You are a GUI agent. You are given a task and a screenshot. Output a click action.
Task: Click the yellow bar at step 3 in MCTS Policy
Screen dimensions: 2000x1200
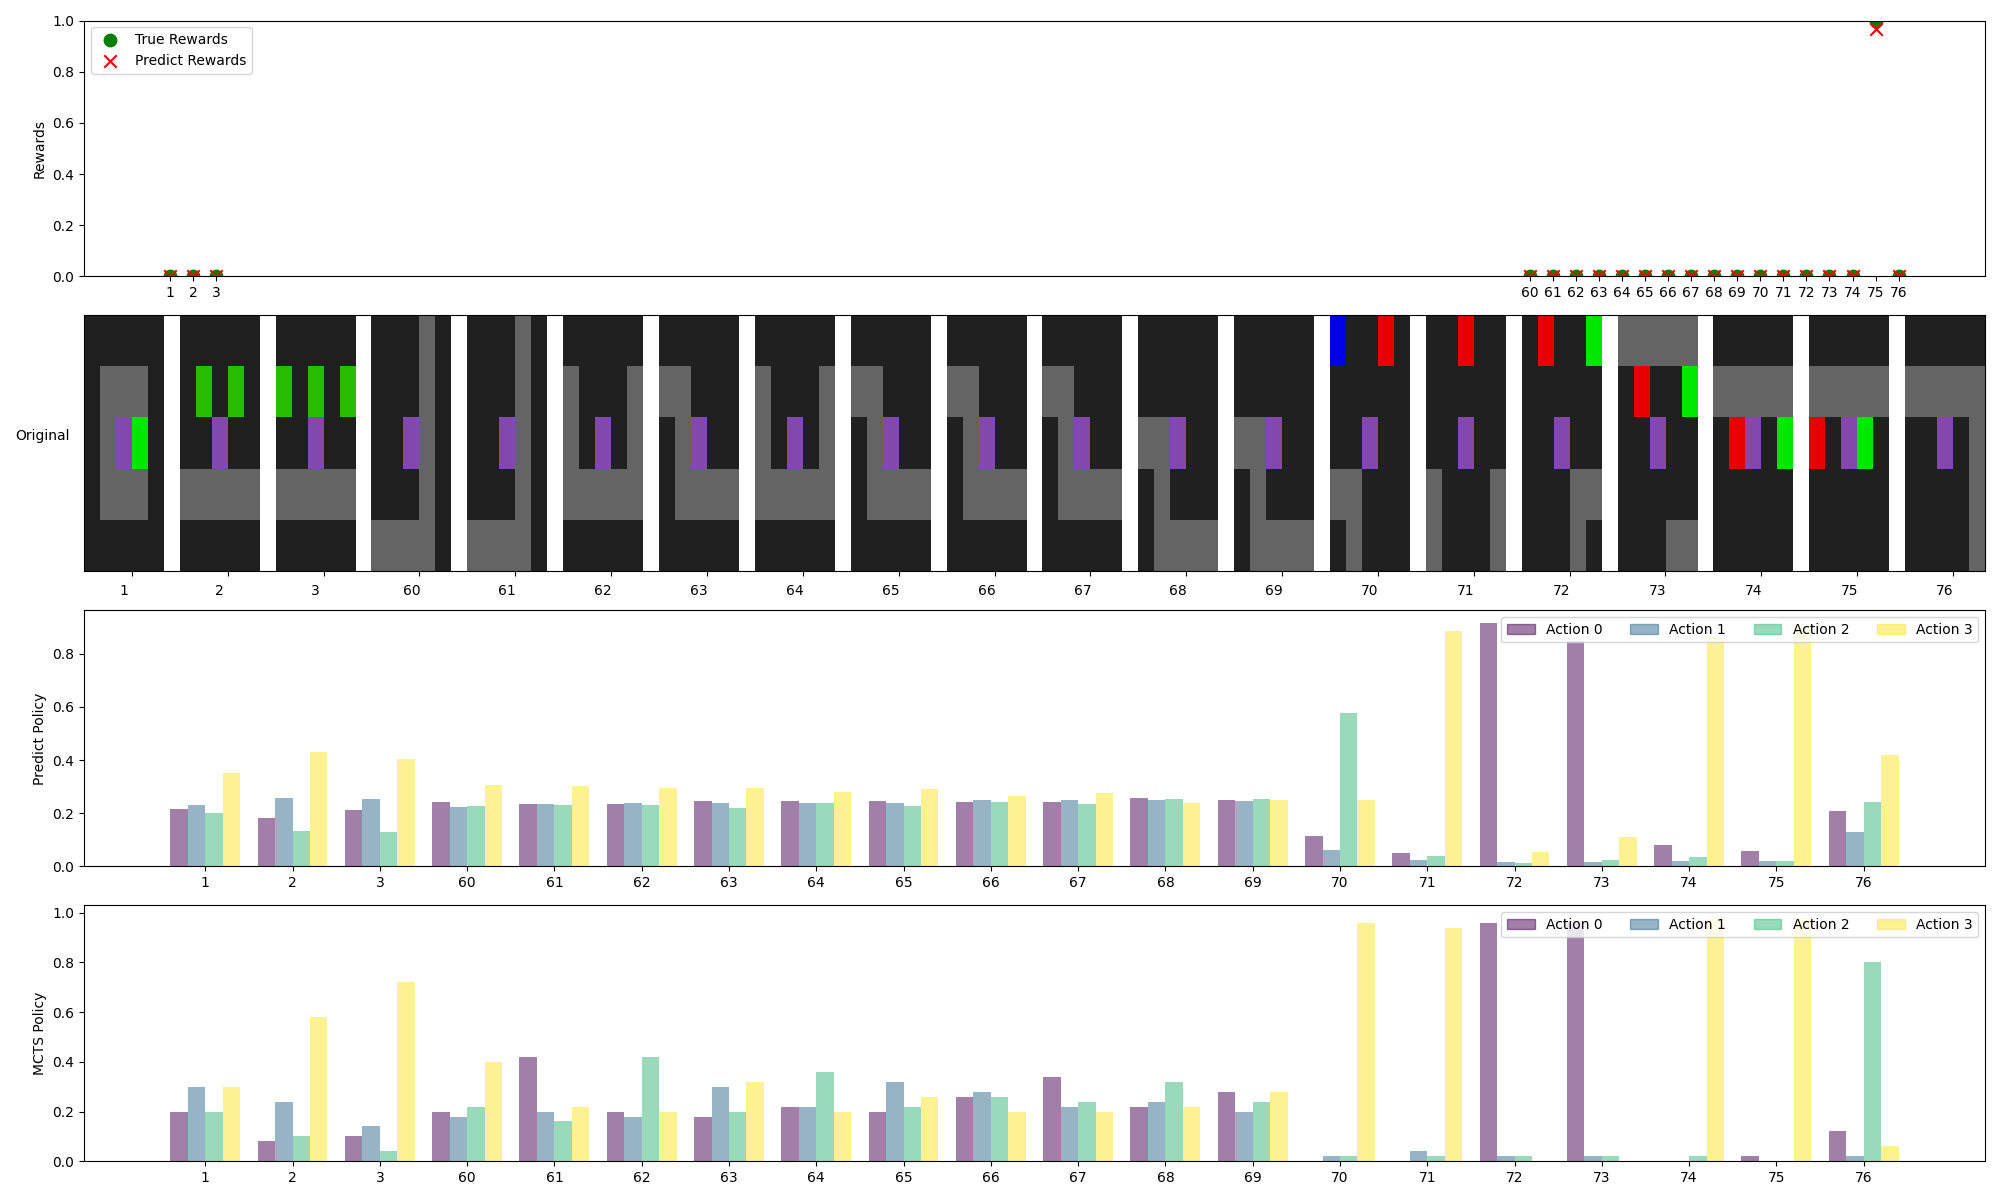pos(406,1071)
